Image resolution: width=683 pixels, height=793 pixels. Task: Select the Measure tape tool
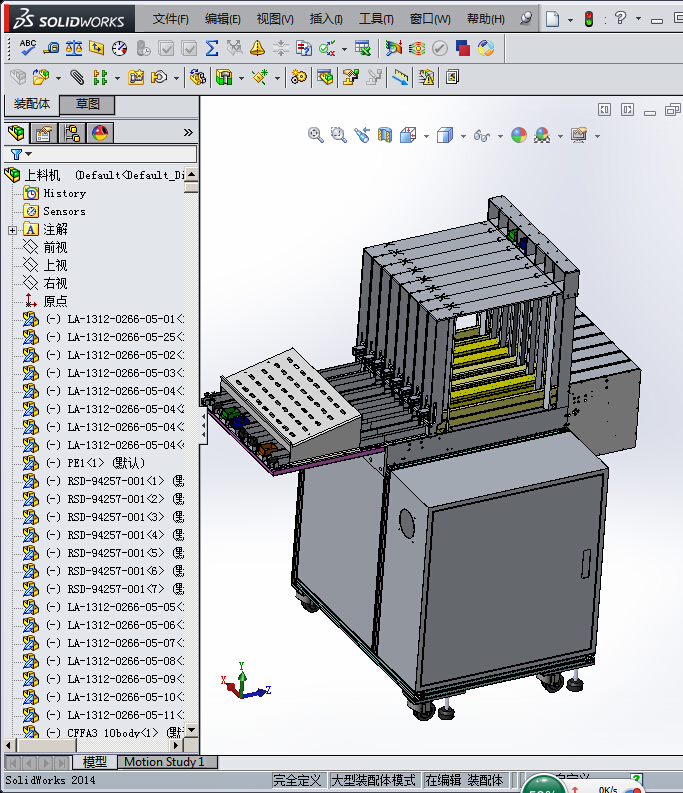coord(51,48)
